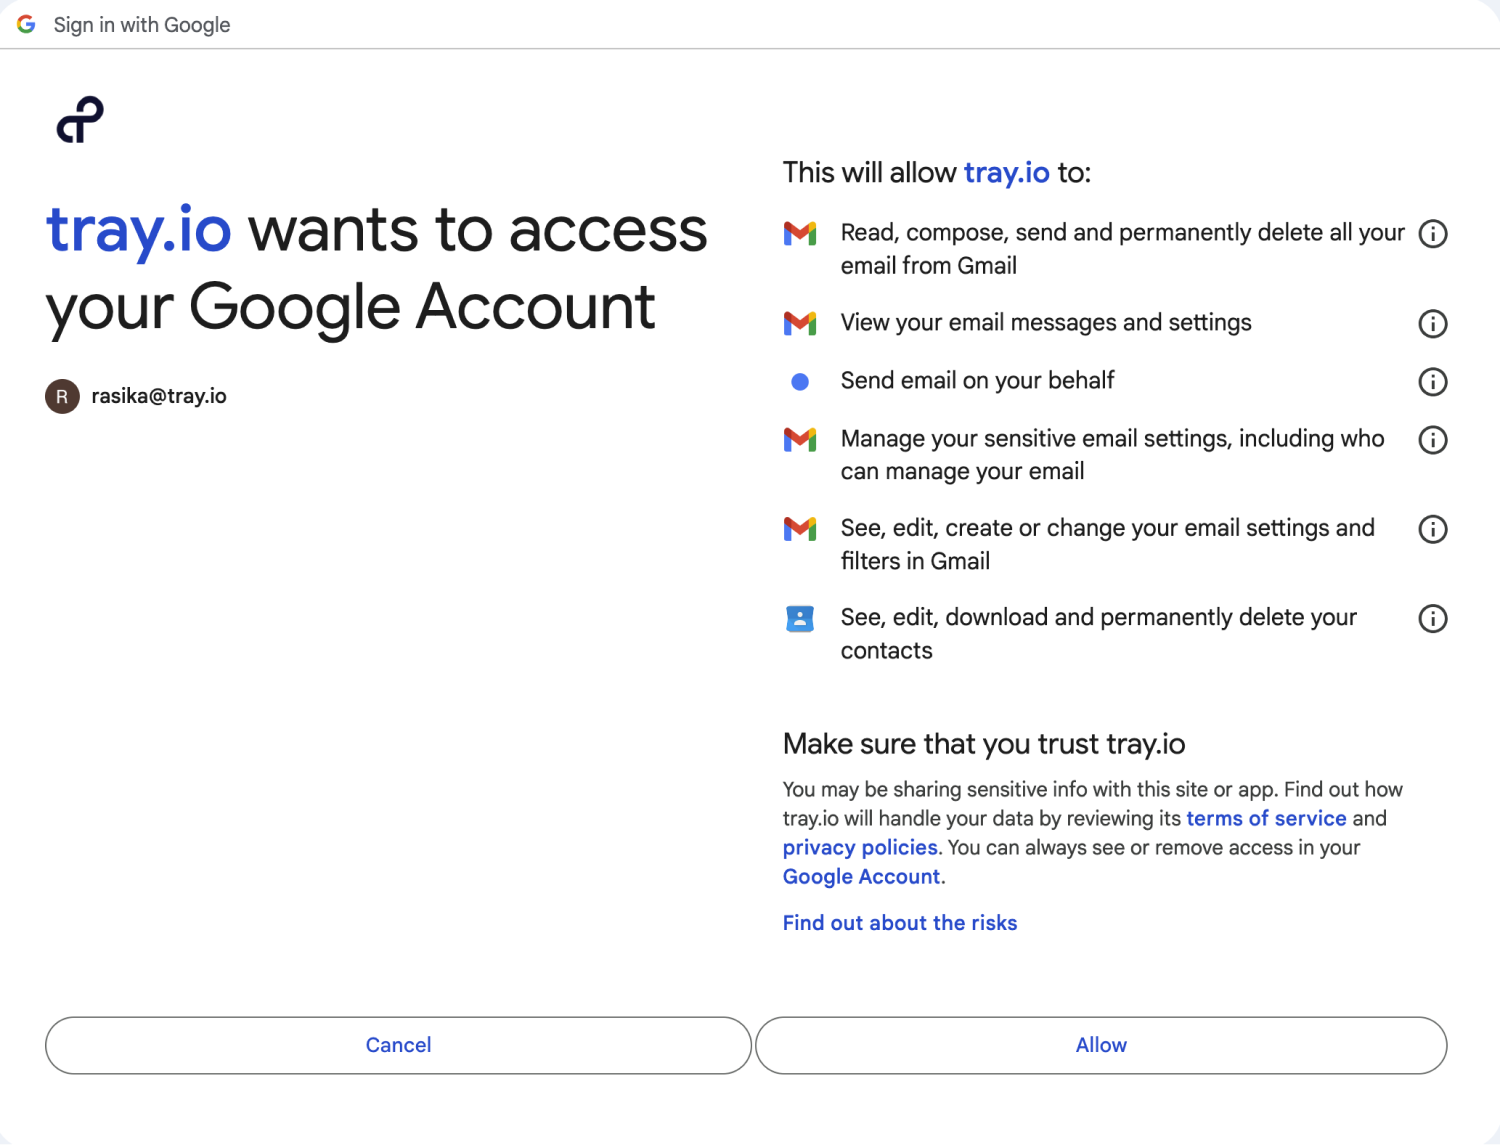
Task: Click the rasika@tray.io account avatar
Action: tap(62, 397)
